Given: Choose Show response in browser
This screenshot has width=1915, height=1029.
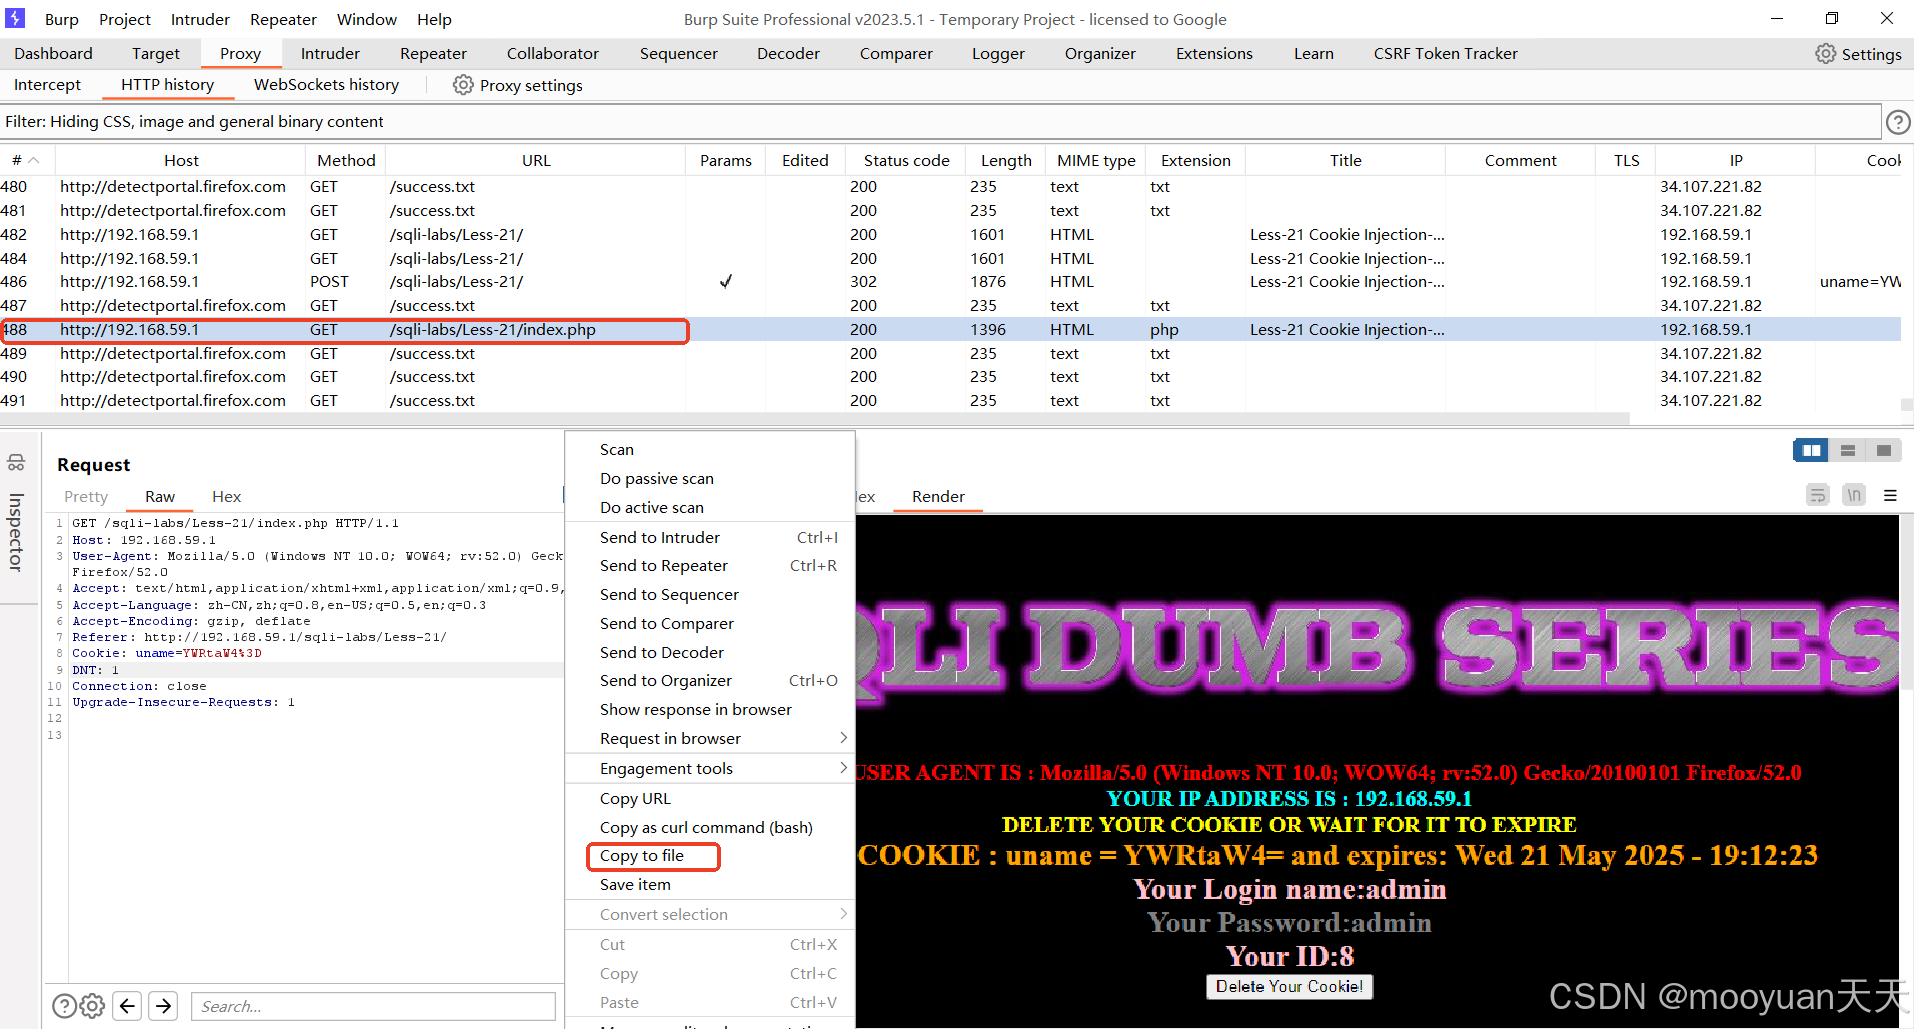Looking at the screenshot, I should [710, 709].
